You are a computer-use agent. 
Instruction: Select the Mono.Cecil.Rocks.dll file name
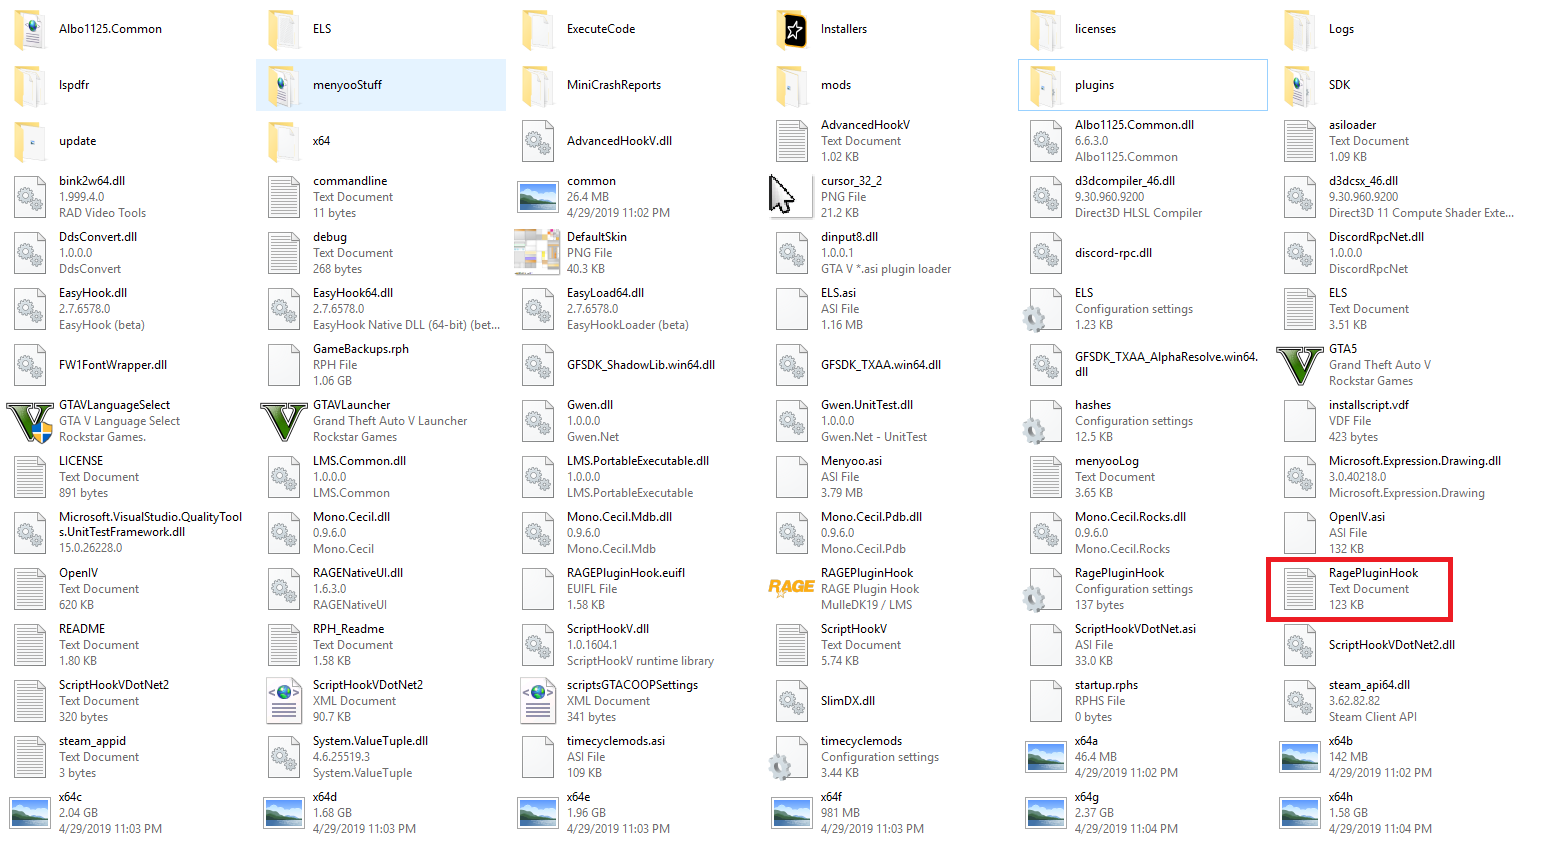[x=1130, y=517]
